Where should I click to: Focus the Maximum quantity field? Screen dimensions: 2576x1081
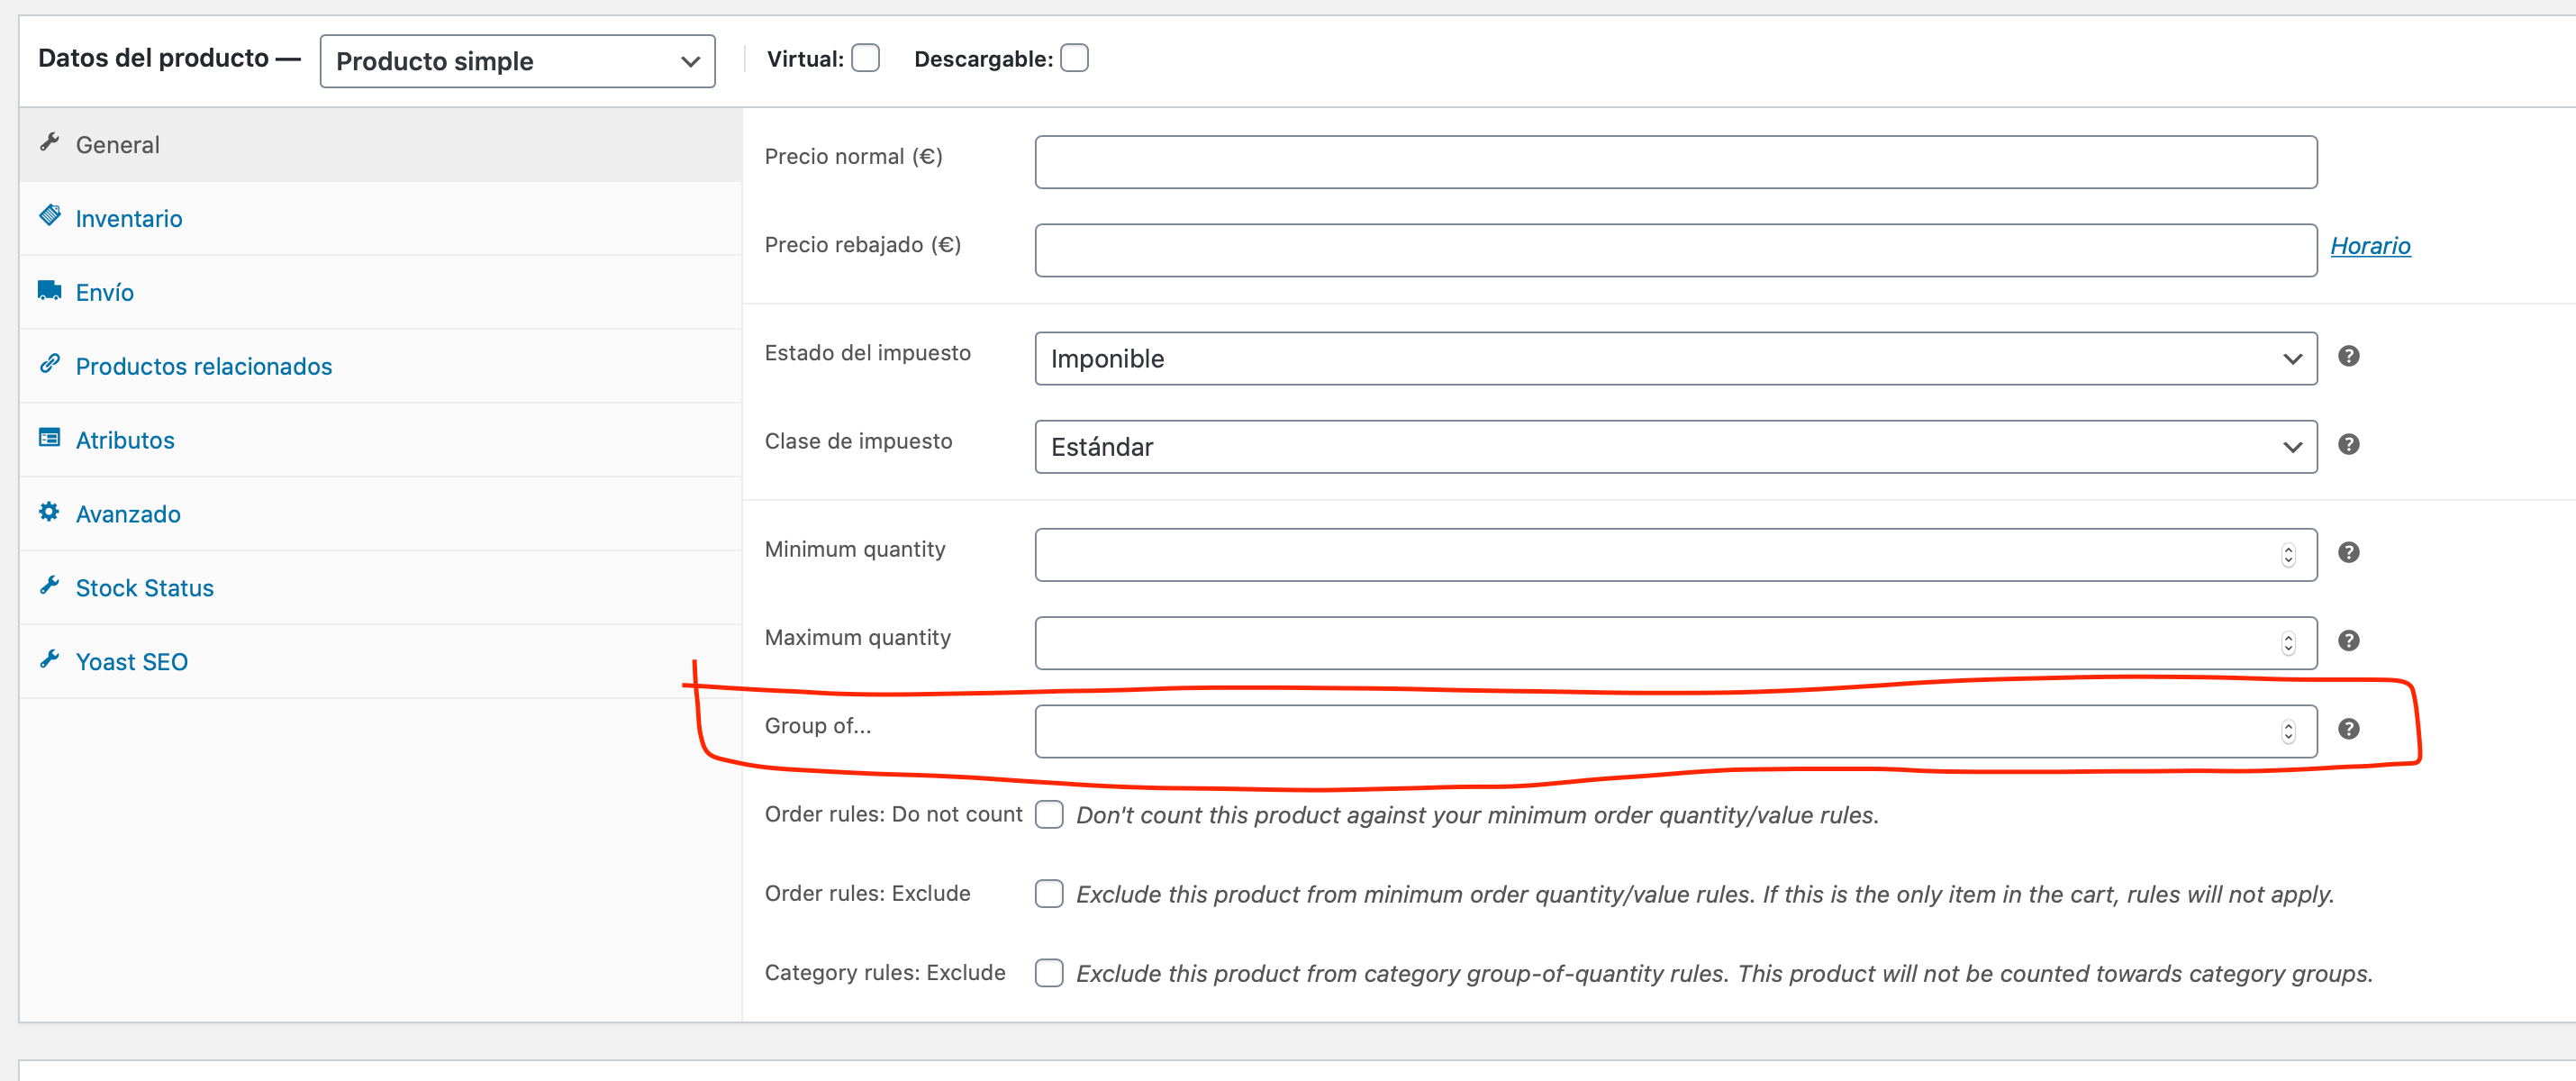(1675, 643)
